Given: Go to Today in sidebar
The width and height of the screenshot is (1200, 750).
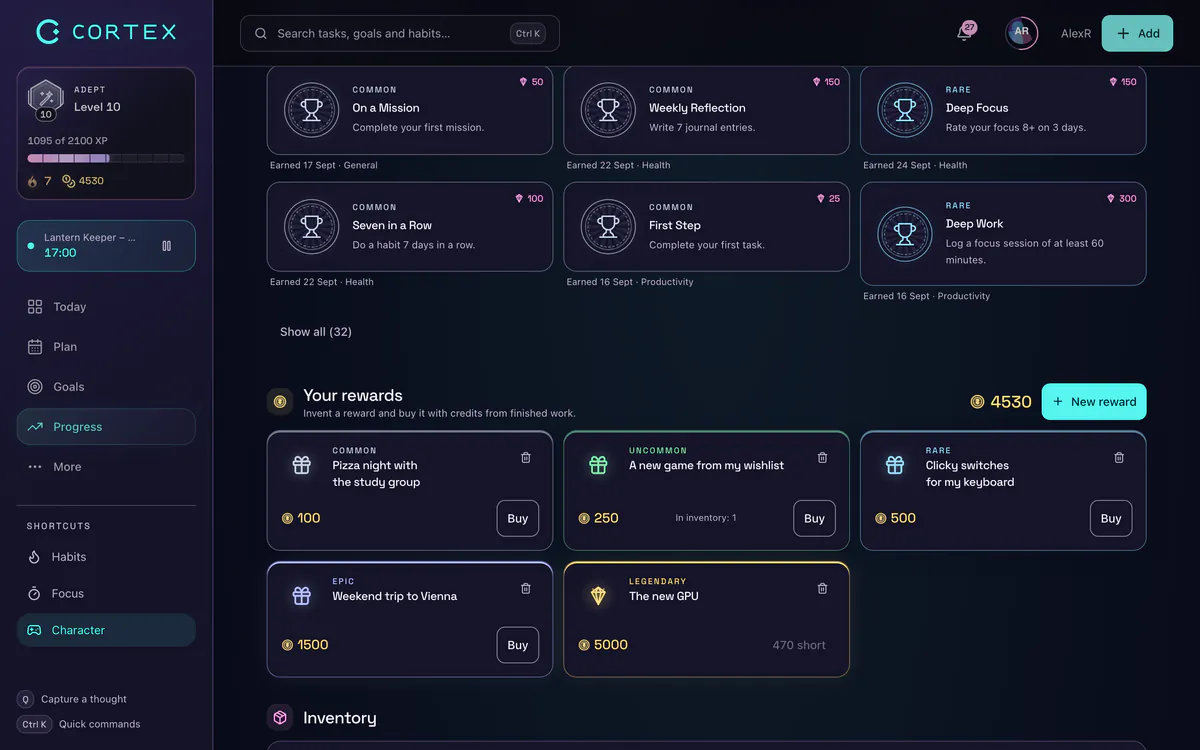Looking at the screenshot, I should point(106,307).
